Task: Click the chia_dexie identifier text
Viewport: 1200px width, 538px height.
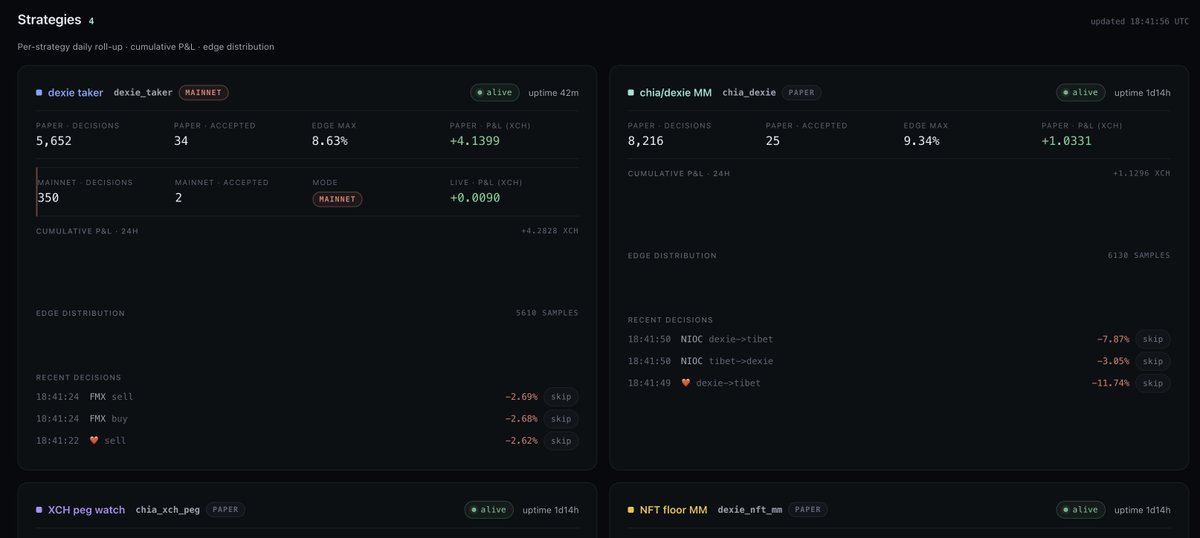Action: (749, 92)
